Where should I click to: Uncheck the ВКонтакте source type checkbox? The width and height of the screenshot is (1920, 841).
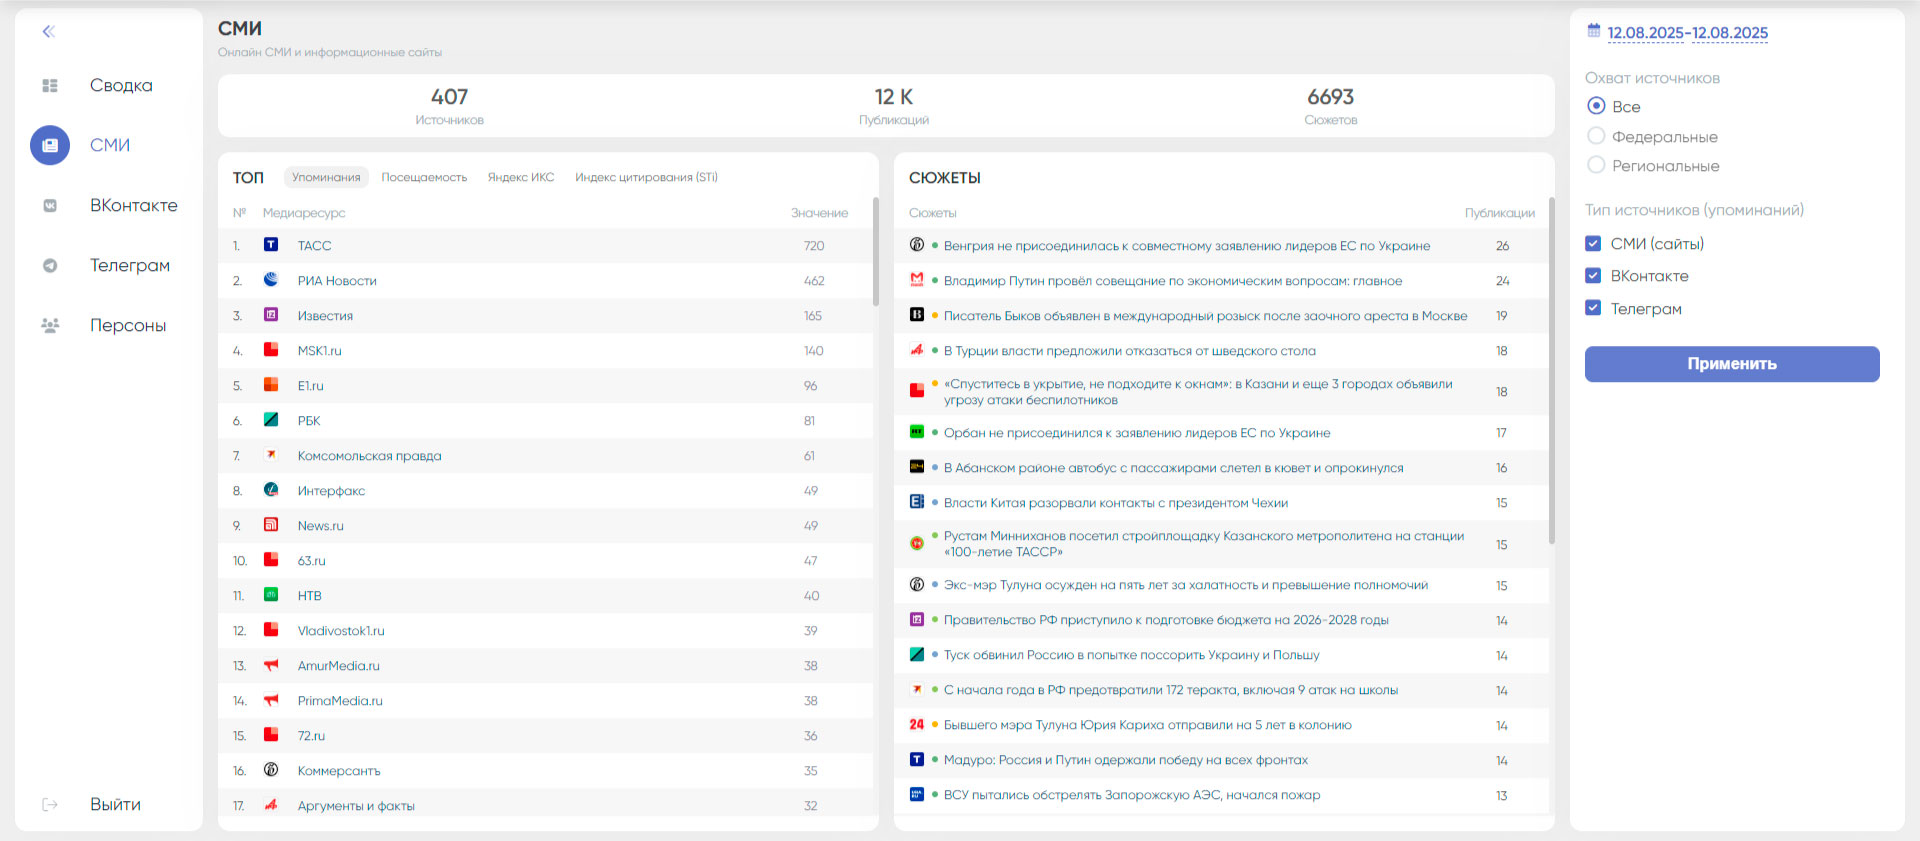coord(1594,276)
